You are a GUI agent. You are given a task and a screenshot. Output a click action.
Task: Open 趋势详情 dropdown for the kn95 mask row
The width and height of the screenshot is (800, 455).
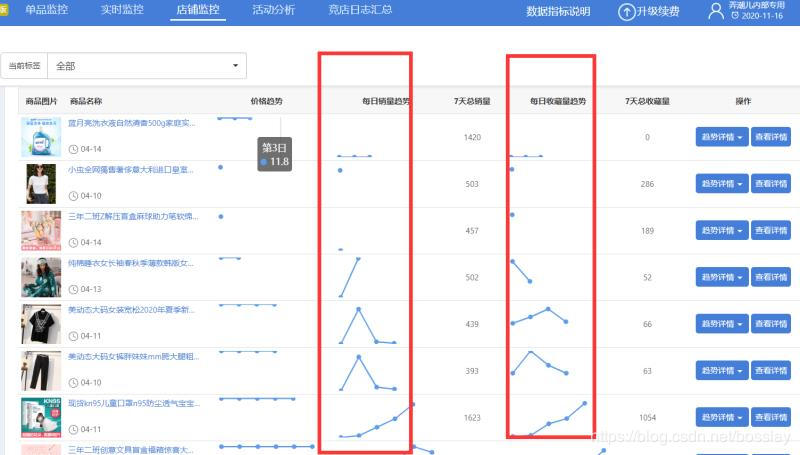tap(721, 417)
